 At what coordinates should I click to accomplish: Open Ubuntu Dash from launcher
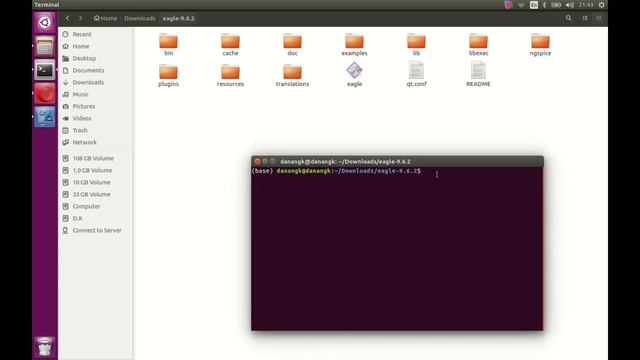tap(44, 22)
